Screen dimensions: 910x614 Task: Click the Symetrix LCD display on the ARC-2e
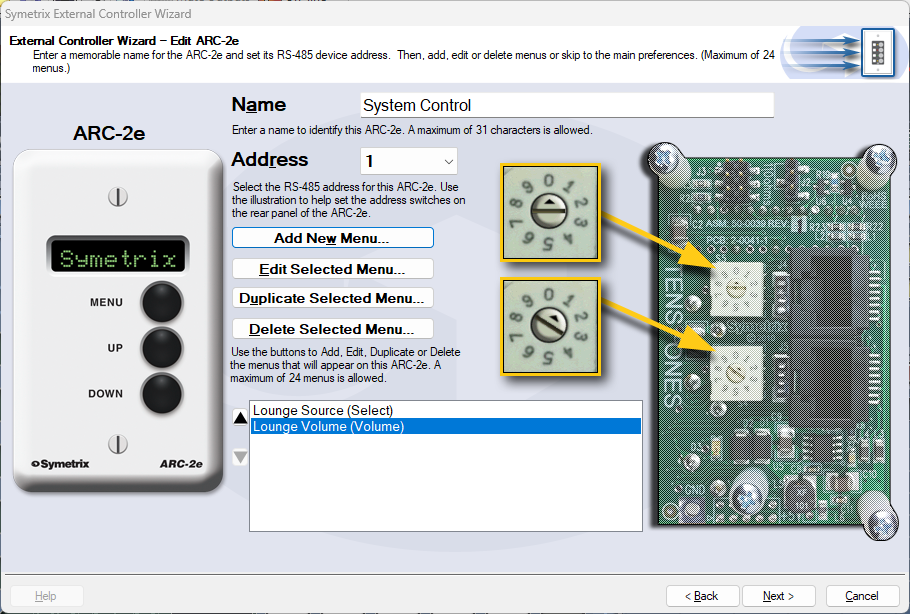[118, 259]
